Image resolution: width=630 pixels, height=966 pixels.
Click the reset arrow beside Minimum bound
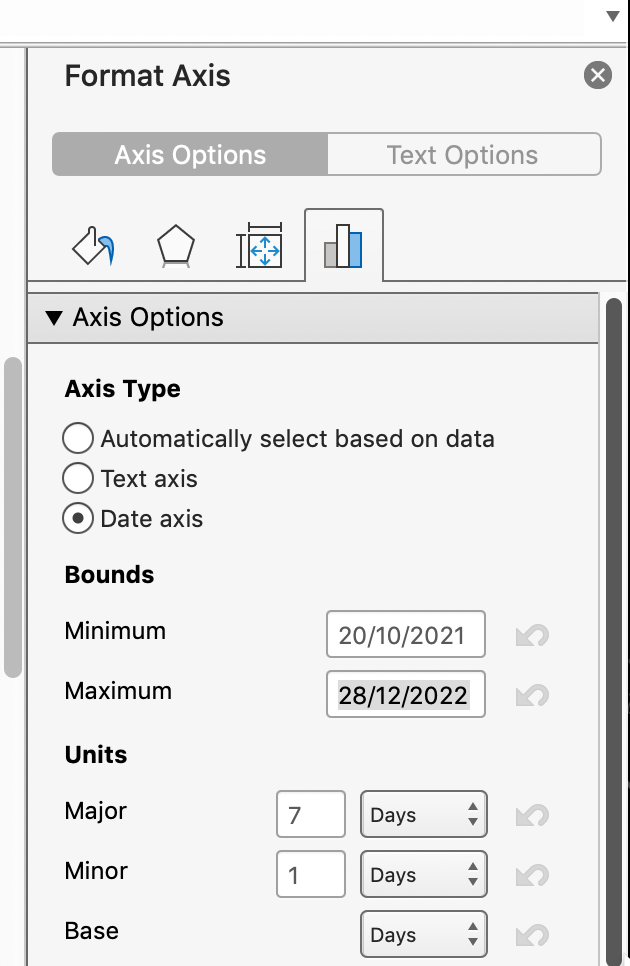tap(531, 634)
